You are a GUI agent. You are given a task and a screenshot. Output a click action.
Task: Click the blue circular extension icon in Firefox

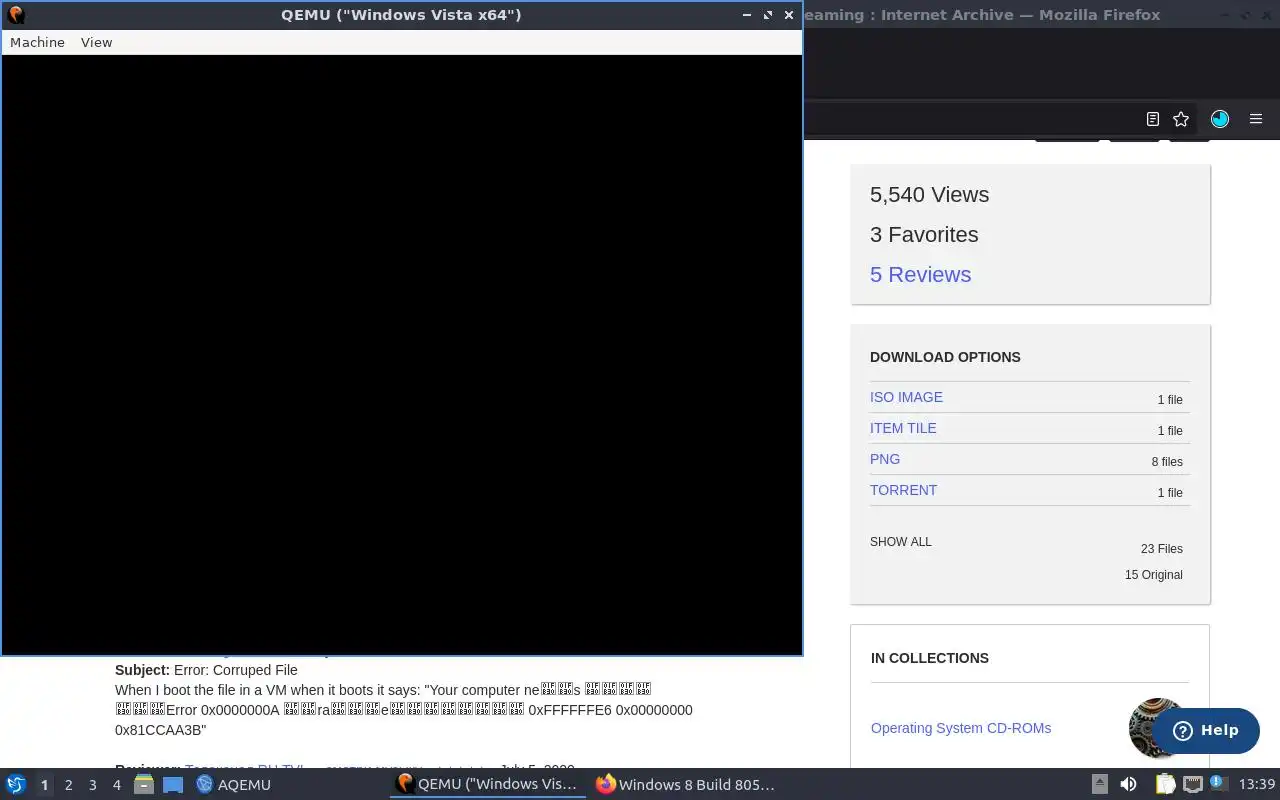[x=1220, y=119]
